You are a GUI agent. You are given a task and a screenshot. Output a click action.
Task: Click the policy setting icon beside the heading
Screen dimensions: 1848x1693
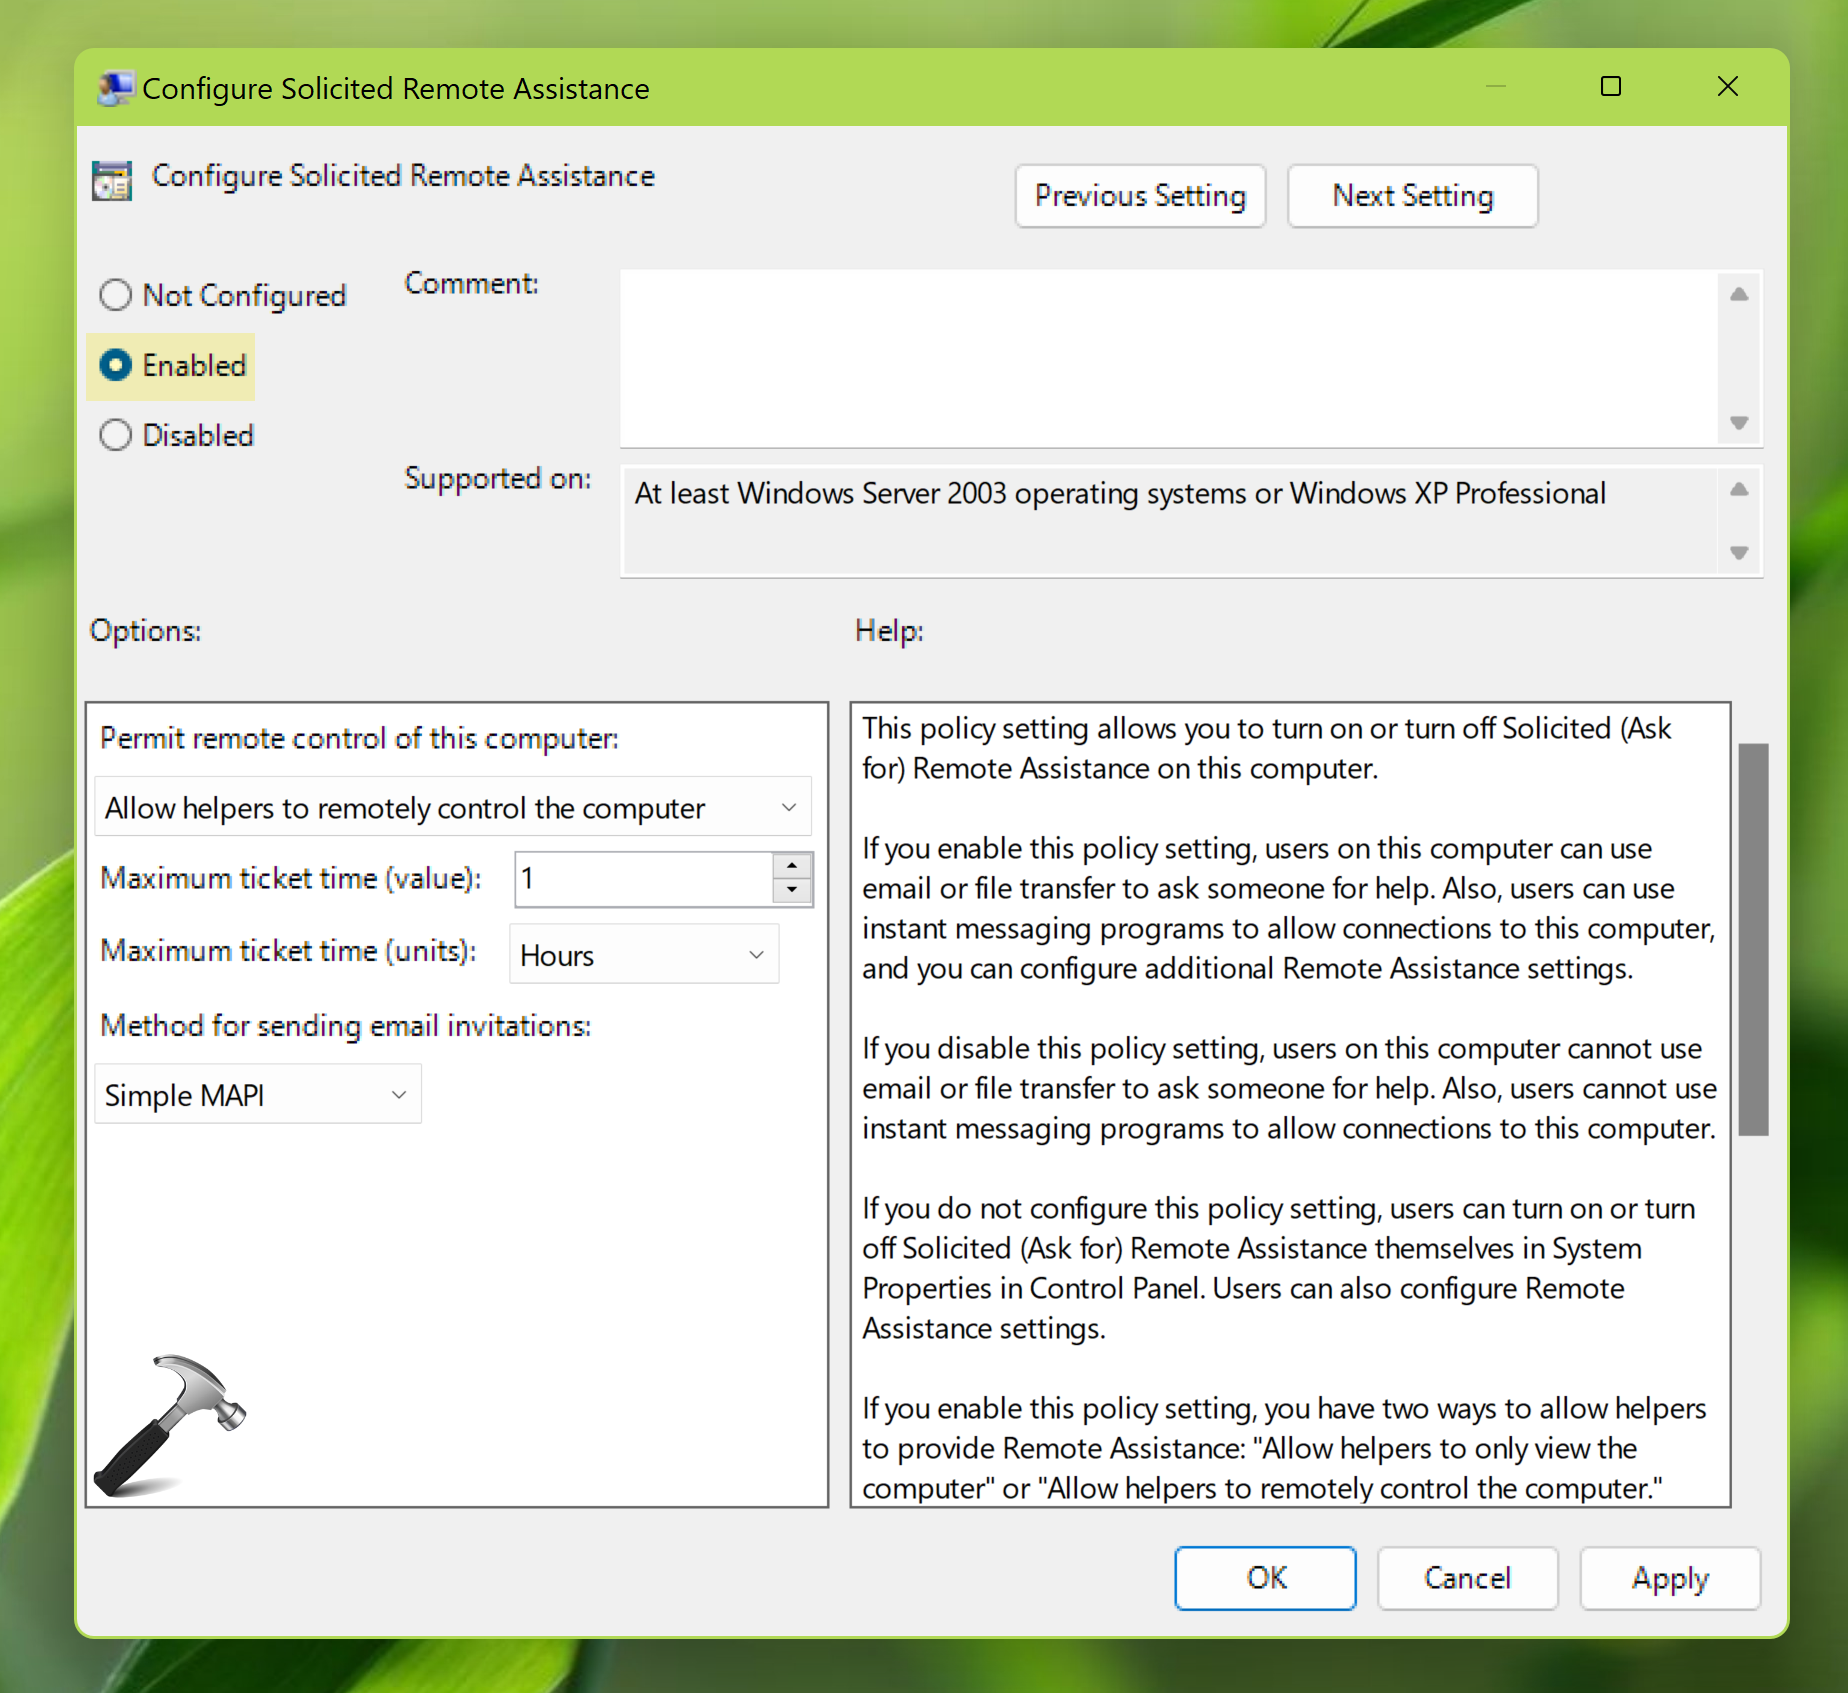(112, 181)
